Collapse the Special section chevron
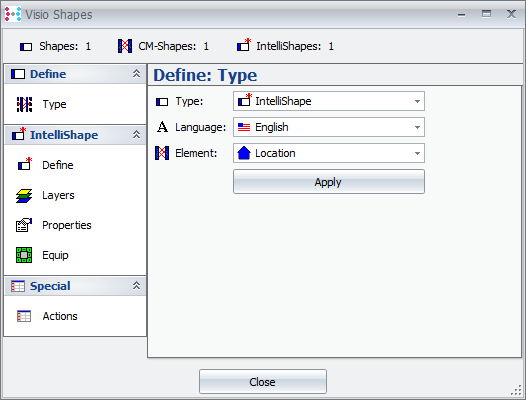 tap(136, 286)
